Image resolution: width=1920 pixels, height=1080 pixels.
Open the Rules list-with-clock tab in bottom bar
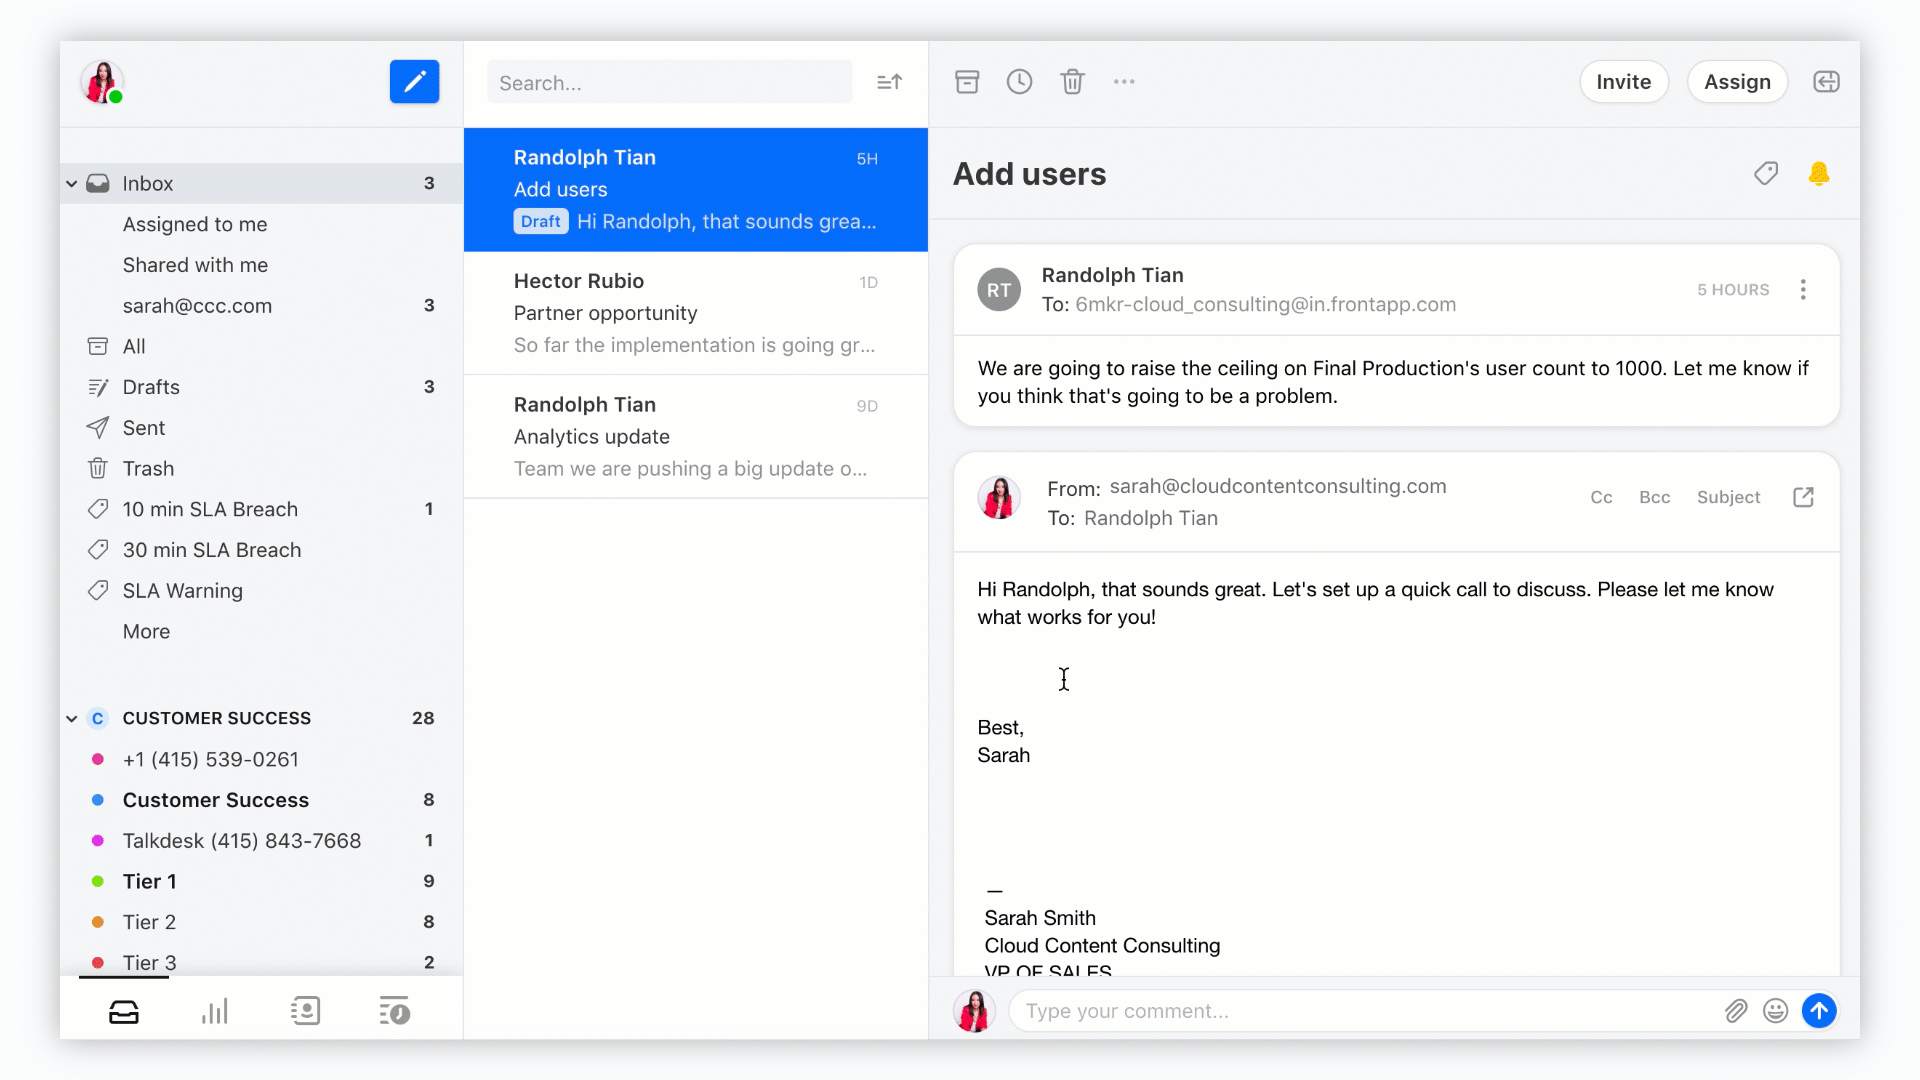click(395, 1011)
